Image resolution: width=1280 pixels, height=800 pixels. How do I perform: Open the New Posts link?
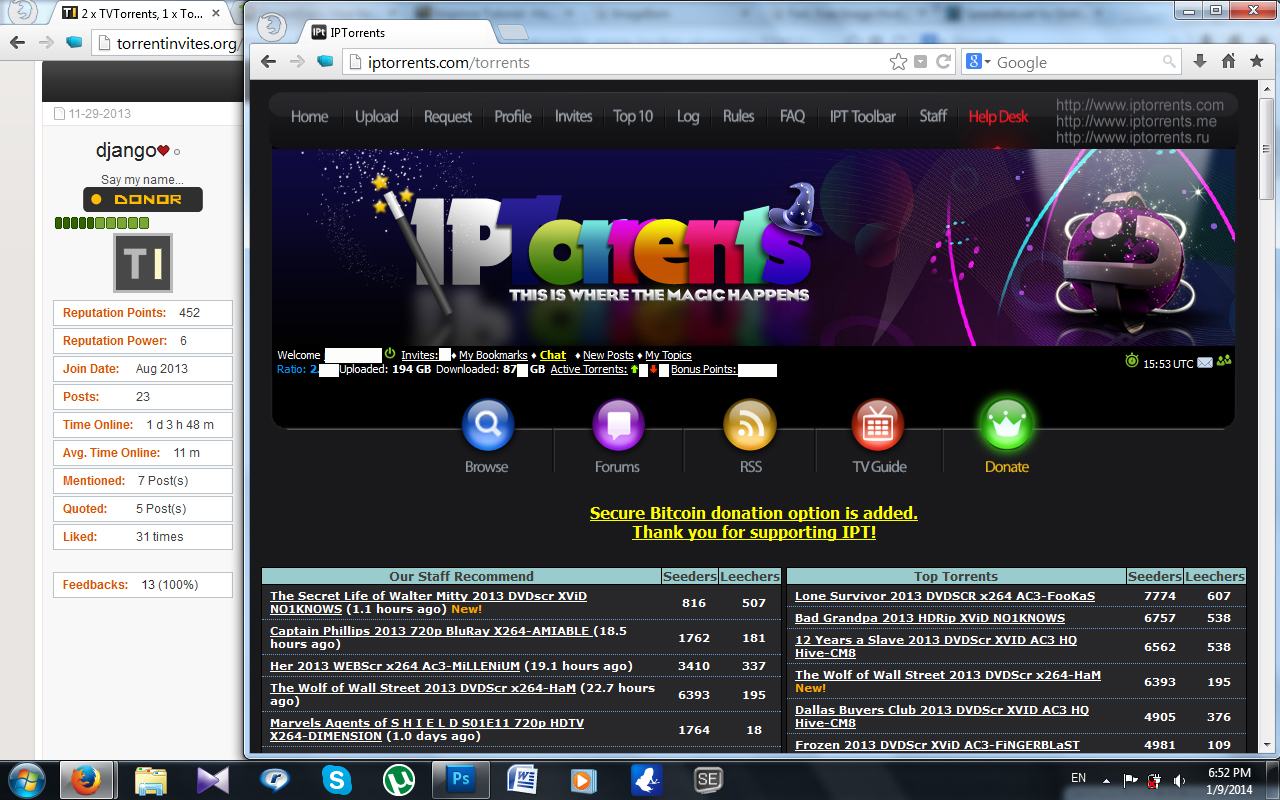[x=608, y=355]
